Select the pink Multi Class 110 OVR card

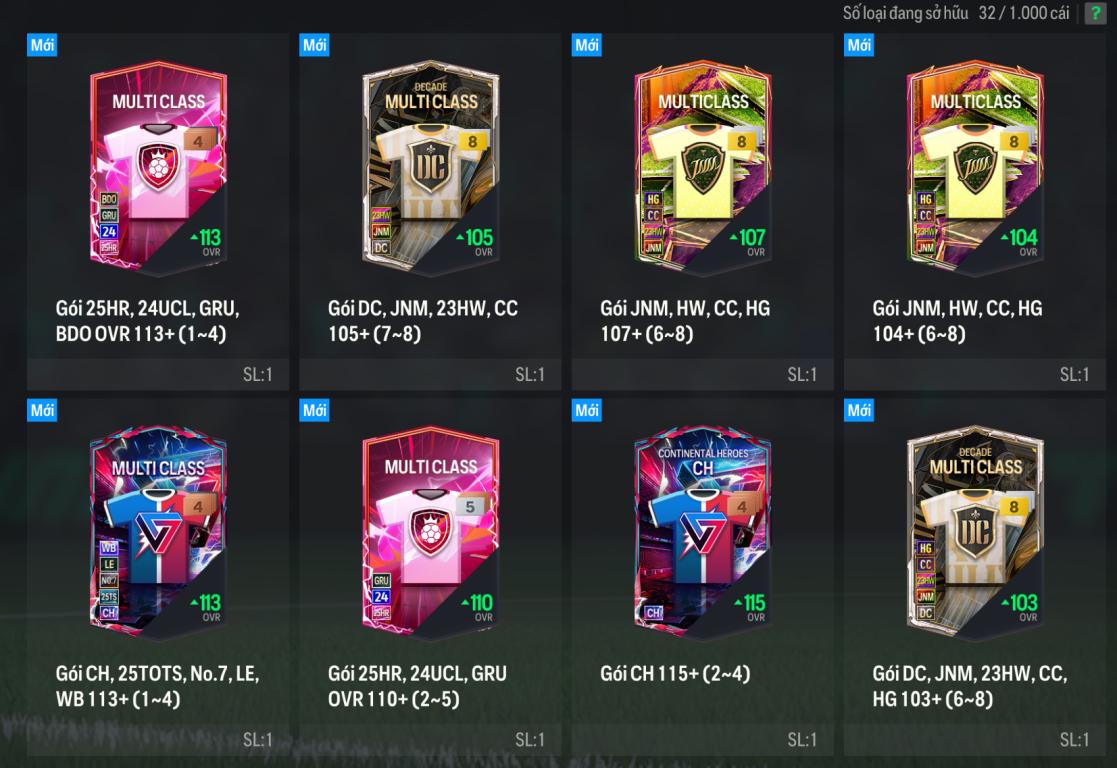pyautogui.click(x=431, y=534)
